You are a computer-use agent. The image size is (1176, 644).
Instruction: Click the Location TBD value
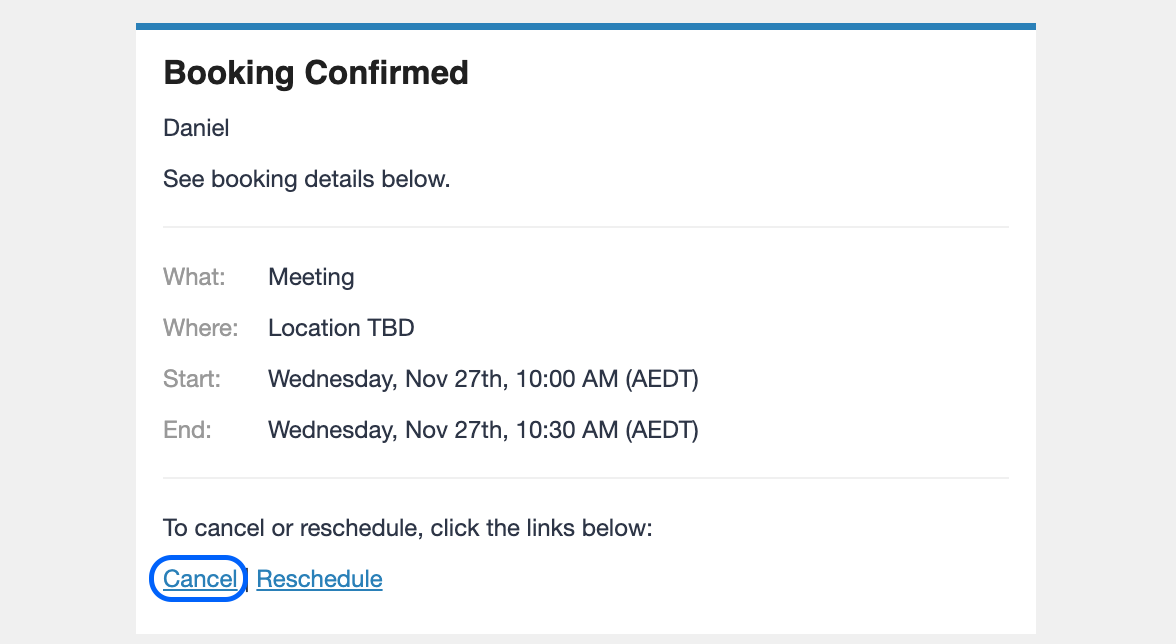click(341, 328)
